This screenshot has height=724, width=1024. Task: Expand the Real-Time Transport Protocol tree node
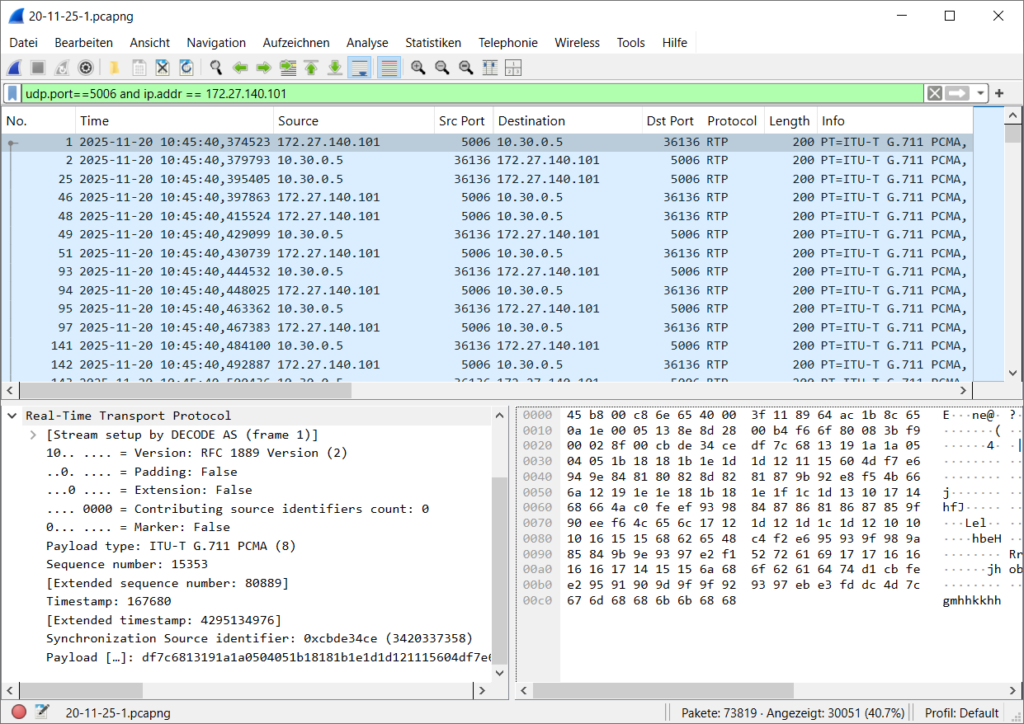click(11, 415)
